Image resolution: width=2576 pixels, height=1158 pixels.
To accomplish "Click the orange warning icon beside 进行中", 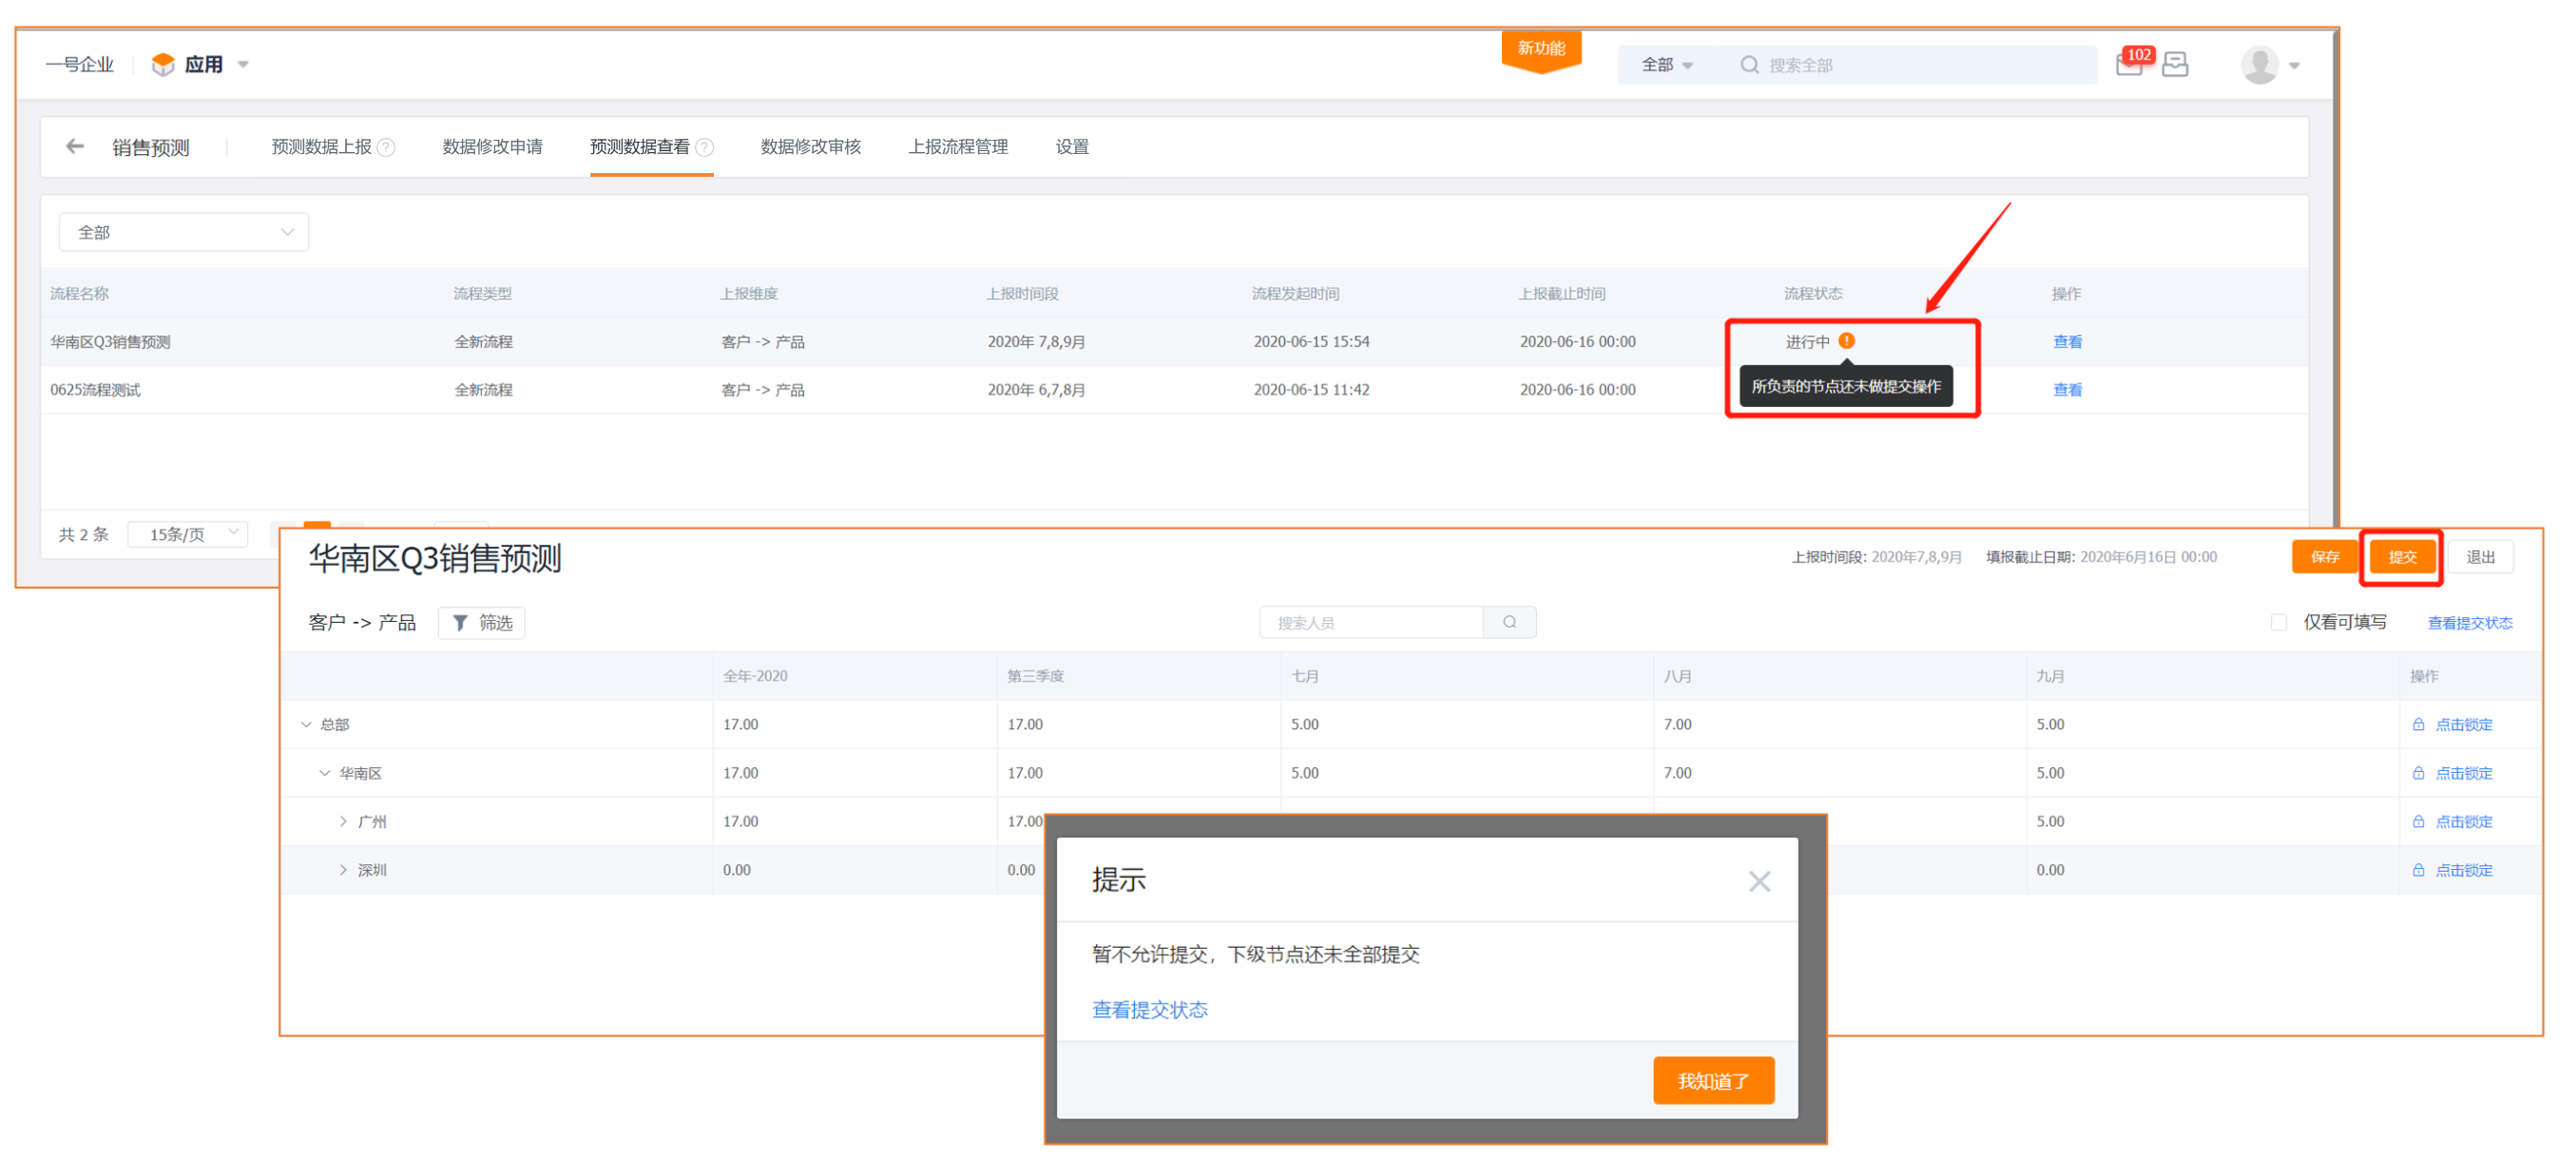I will pos(1847,341).
